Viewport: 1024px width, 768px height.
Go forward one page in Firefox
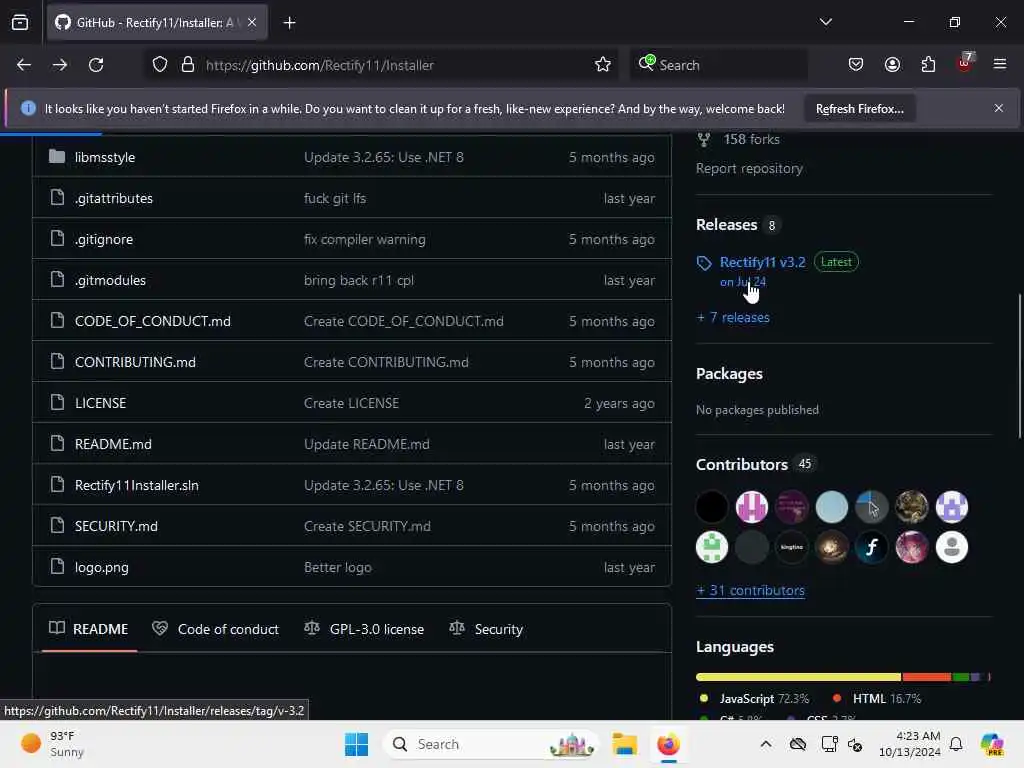coord(59,65)
